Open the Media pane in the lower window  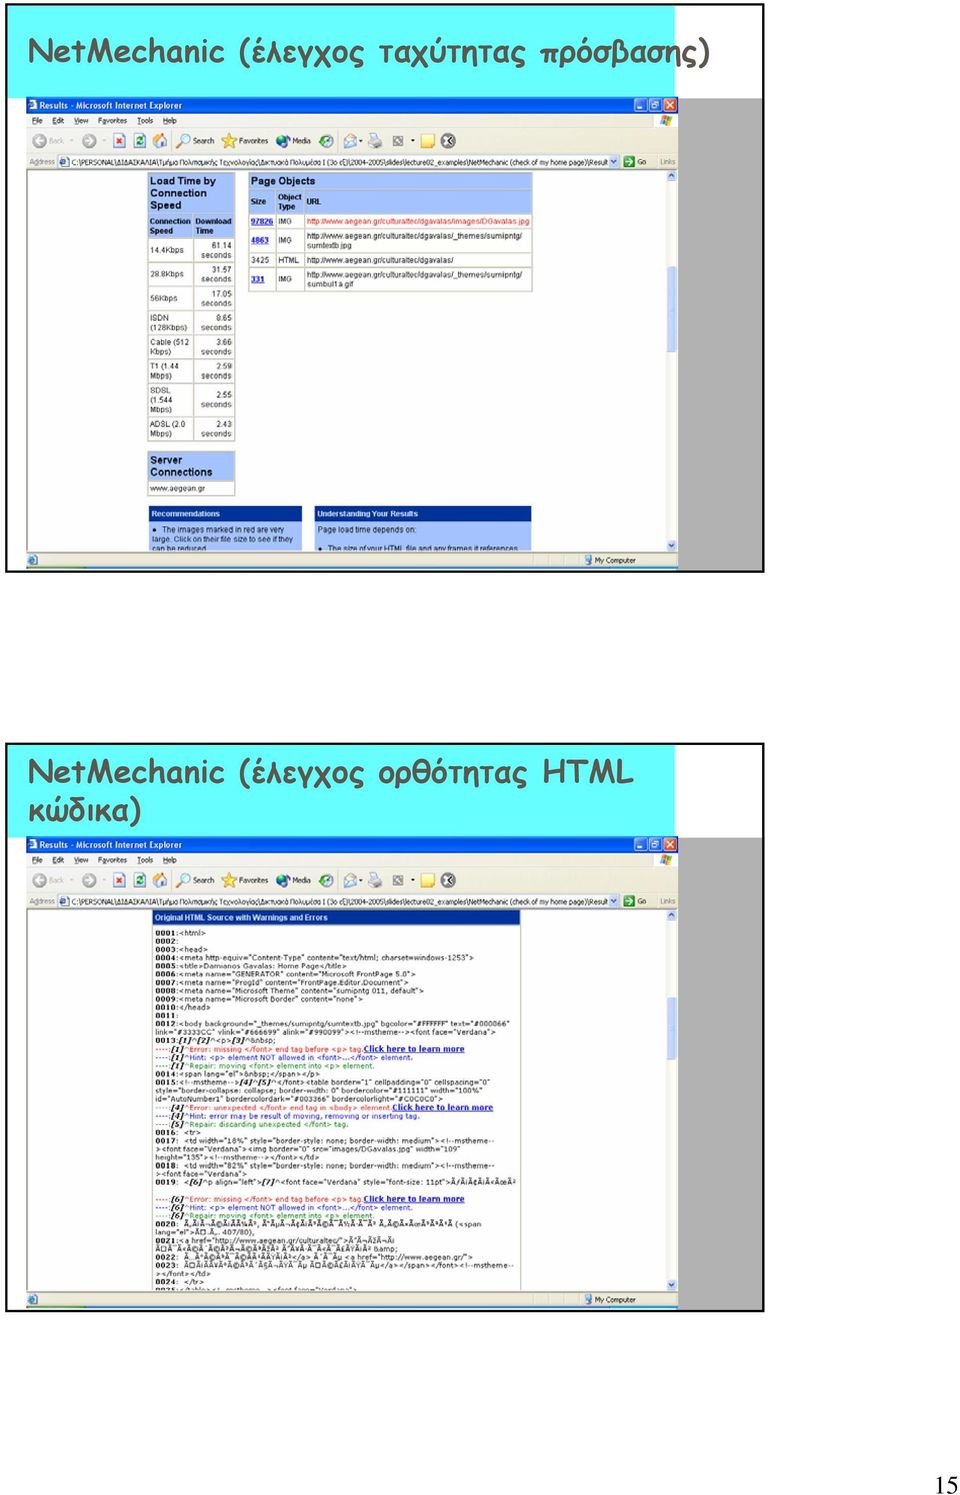(293, 880)
